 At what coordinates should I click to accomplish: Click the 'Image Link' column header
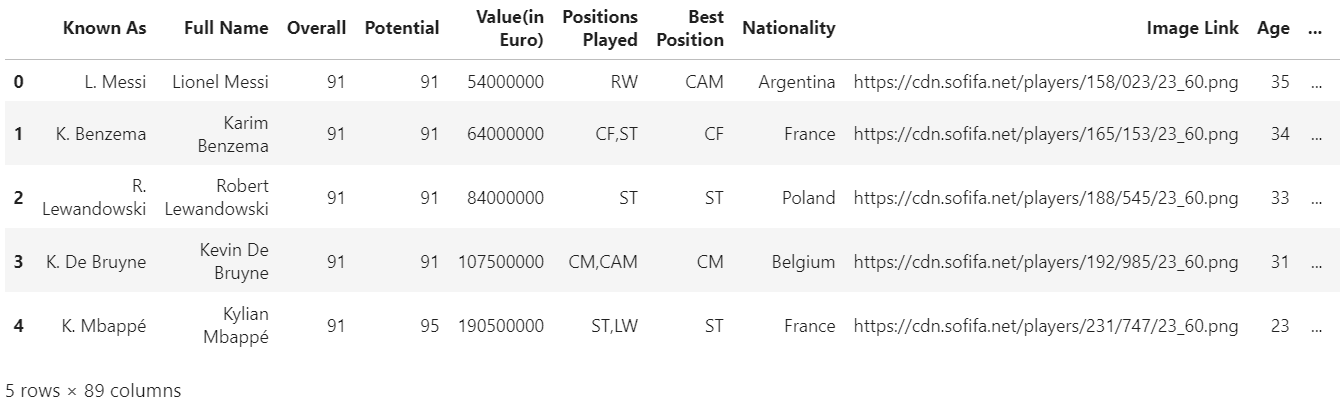coord(1192,28)
